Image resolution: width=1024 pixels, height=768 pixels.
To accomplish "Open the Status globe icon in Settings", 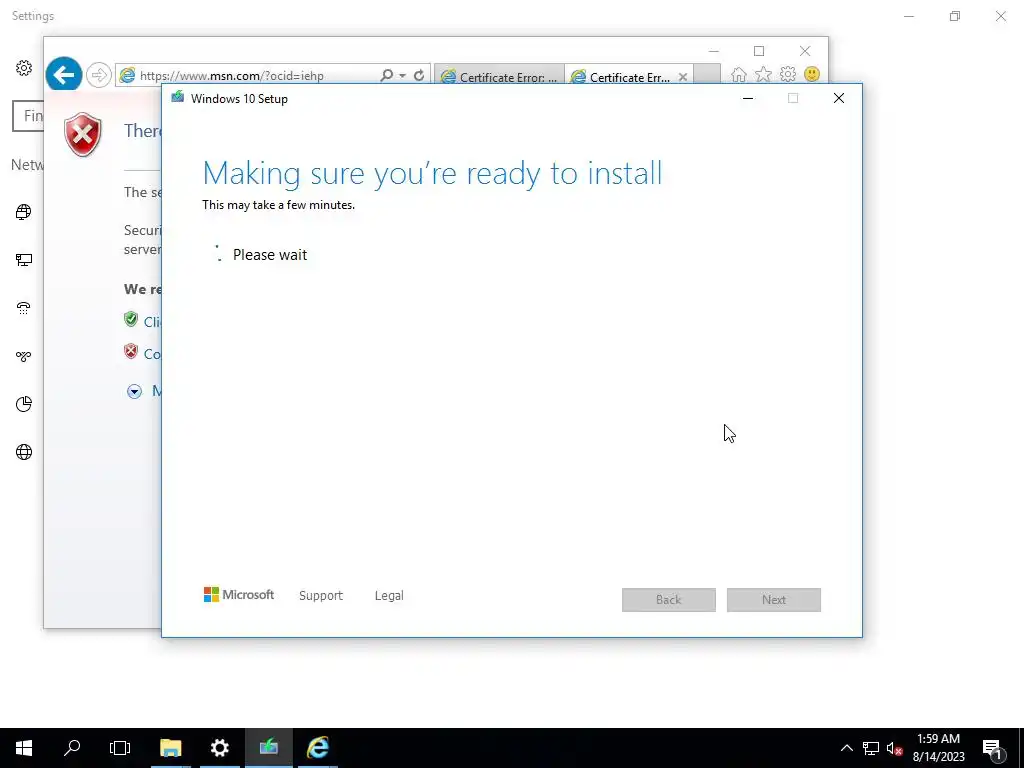I will coord(24,212).
